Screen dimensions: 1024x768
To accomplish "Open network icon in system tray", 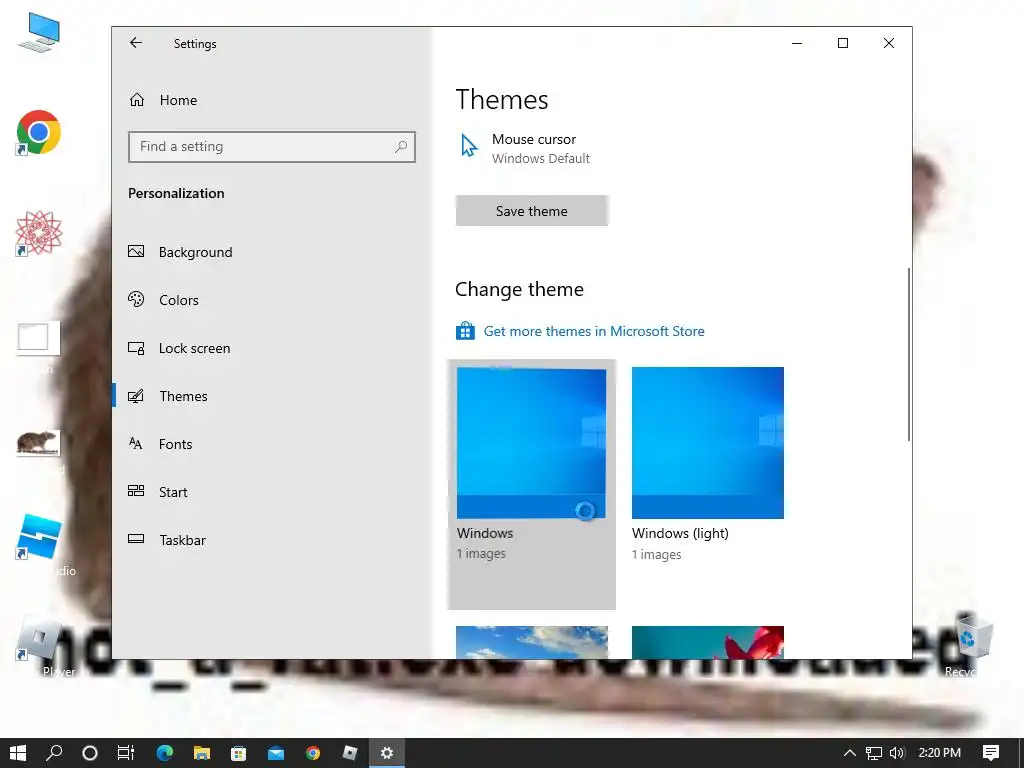I will tap(874, 753).
